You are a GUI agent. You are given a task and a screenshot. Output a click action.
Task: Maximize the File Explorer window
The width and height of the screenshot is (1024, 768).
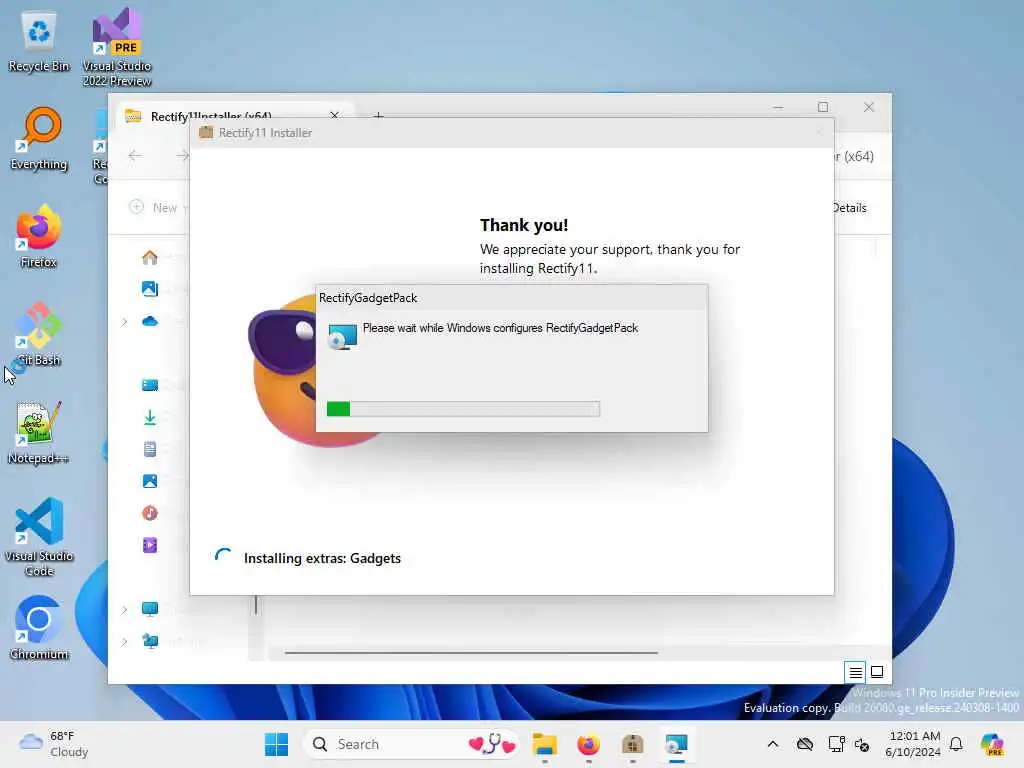coord(823,107)
